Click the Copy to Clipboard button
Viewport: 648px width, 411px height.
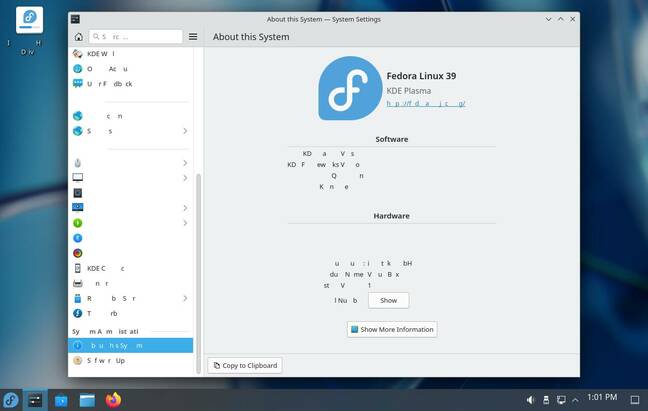tap(245, 366)
